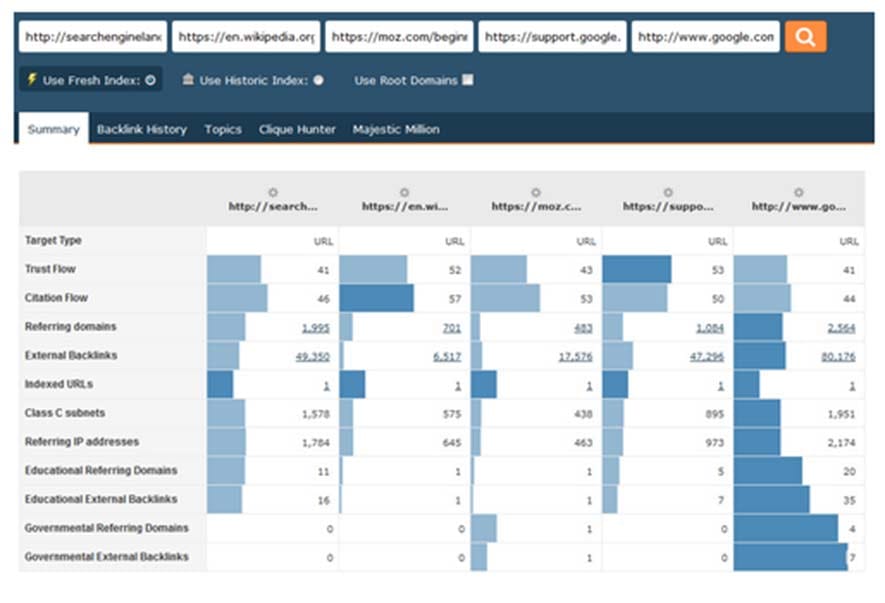
Task: Open the 80,176 external backlinks link
Action: (x=838, y=356)
